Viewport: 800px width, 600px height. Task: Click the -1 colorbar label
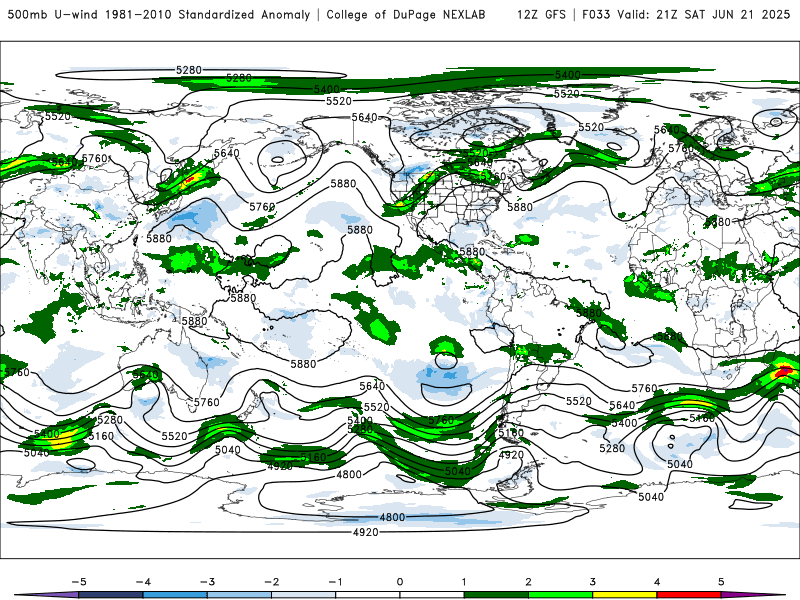pos(335,582)
